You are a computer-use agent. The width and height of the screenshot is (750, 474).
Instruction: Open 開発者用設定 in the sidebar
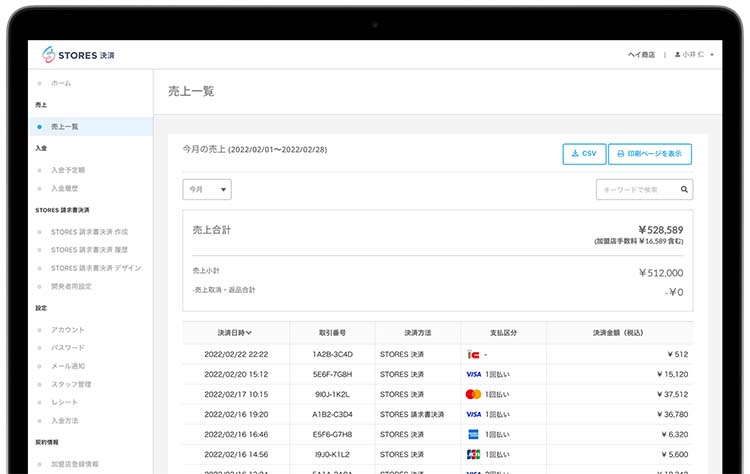(71, 287)
